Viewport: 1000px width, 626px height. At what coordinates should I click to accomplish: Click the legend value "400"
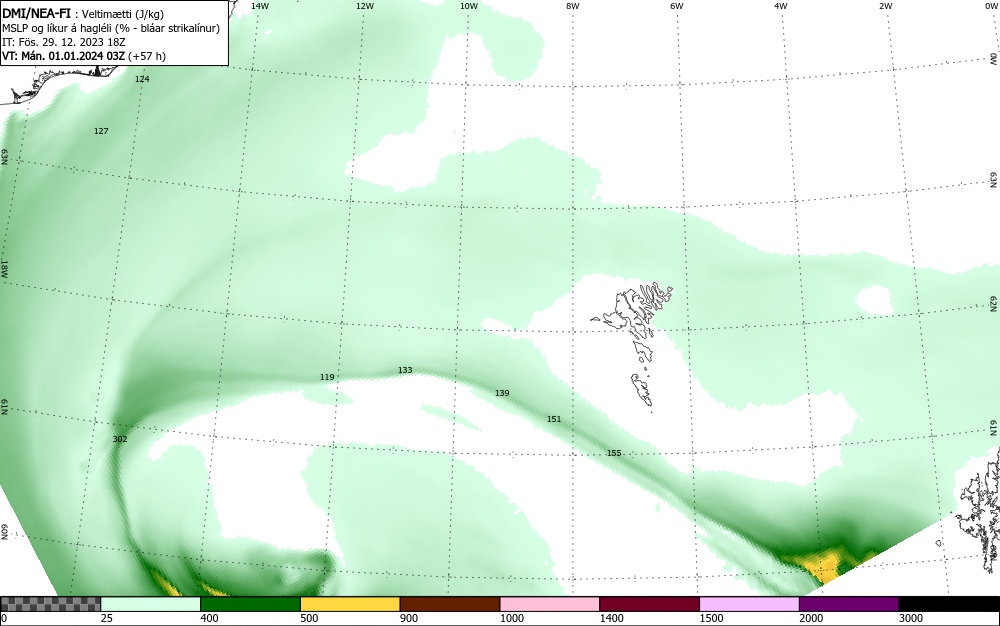[x=209, y=618]
